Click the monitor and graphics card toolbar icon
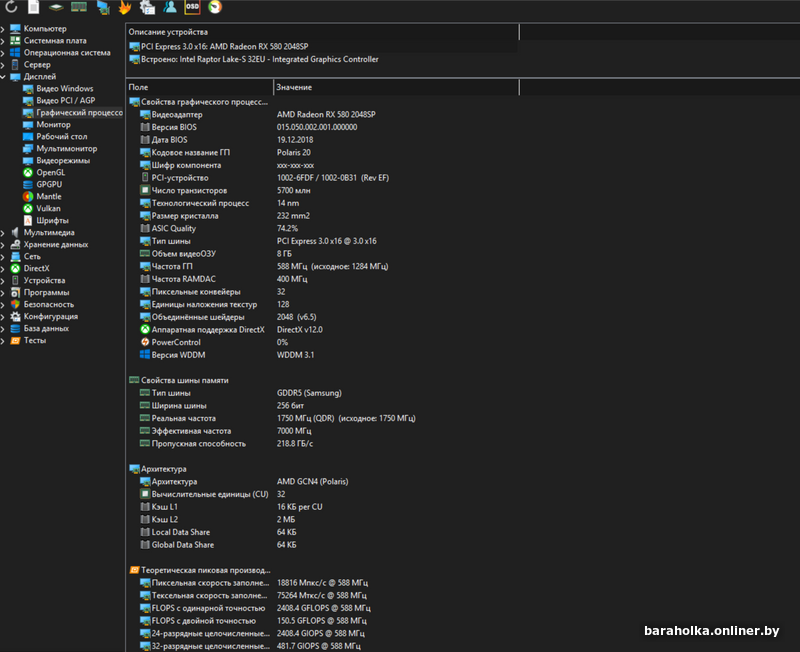The width and height of the screenshot is (800, 652). (103, 7)
